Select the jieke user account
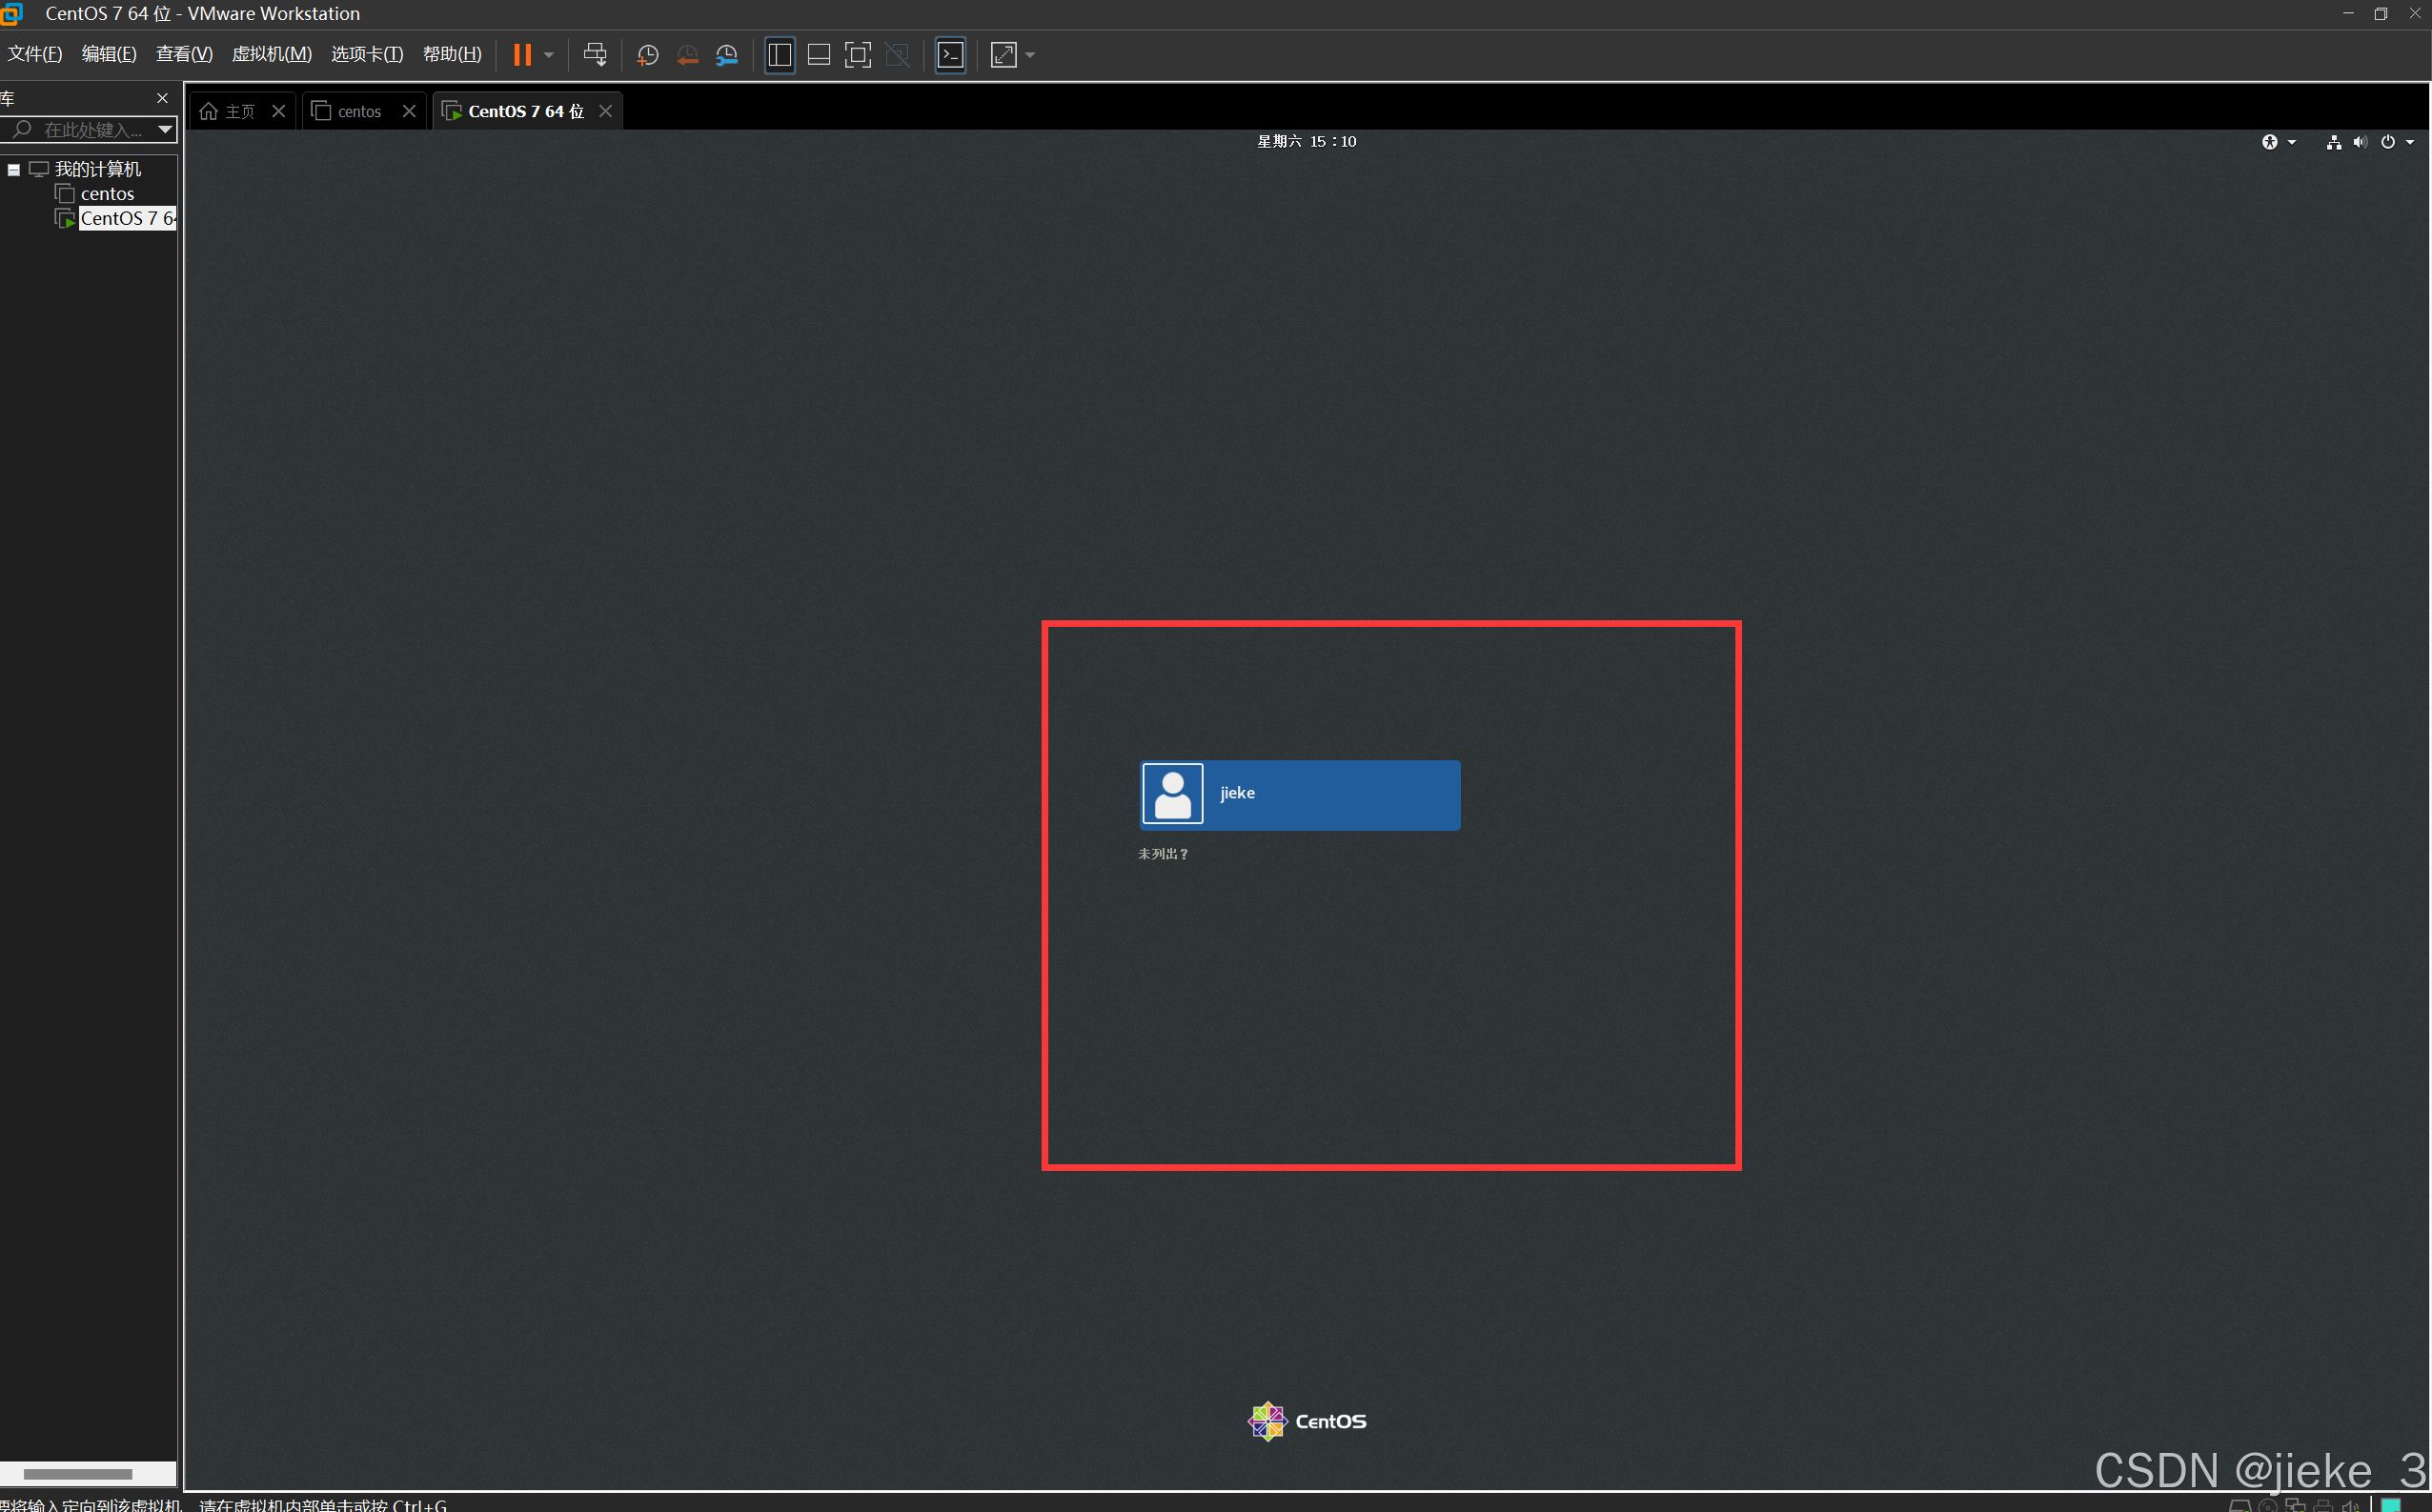 point(1299,795)
